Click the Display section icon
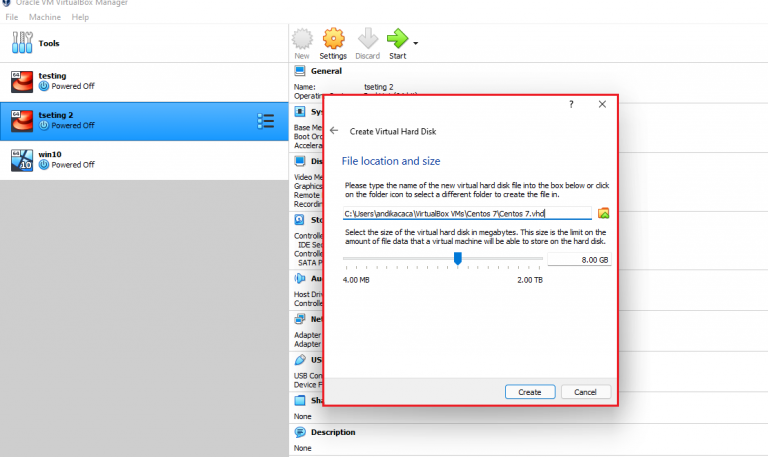 point(300,161)
